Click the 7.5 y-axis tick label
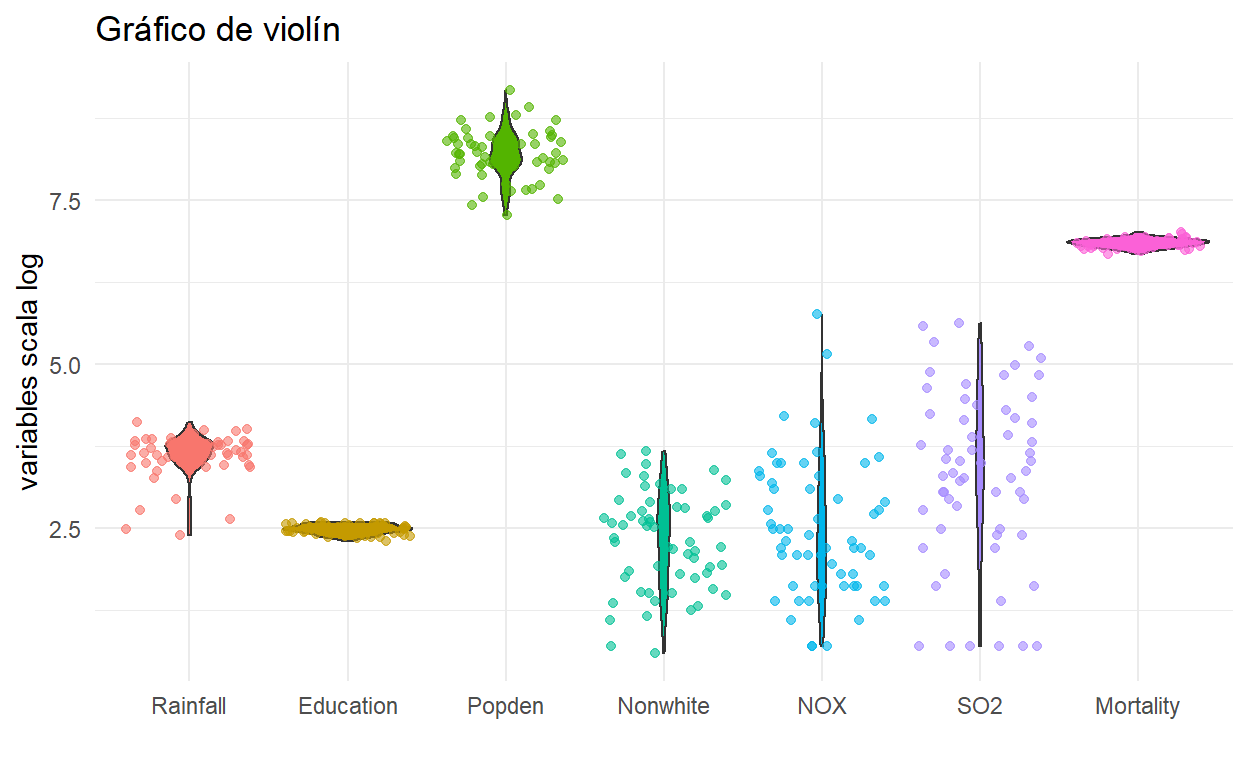1248x768 pixels. (66, 200)
